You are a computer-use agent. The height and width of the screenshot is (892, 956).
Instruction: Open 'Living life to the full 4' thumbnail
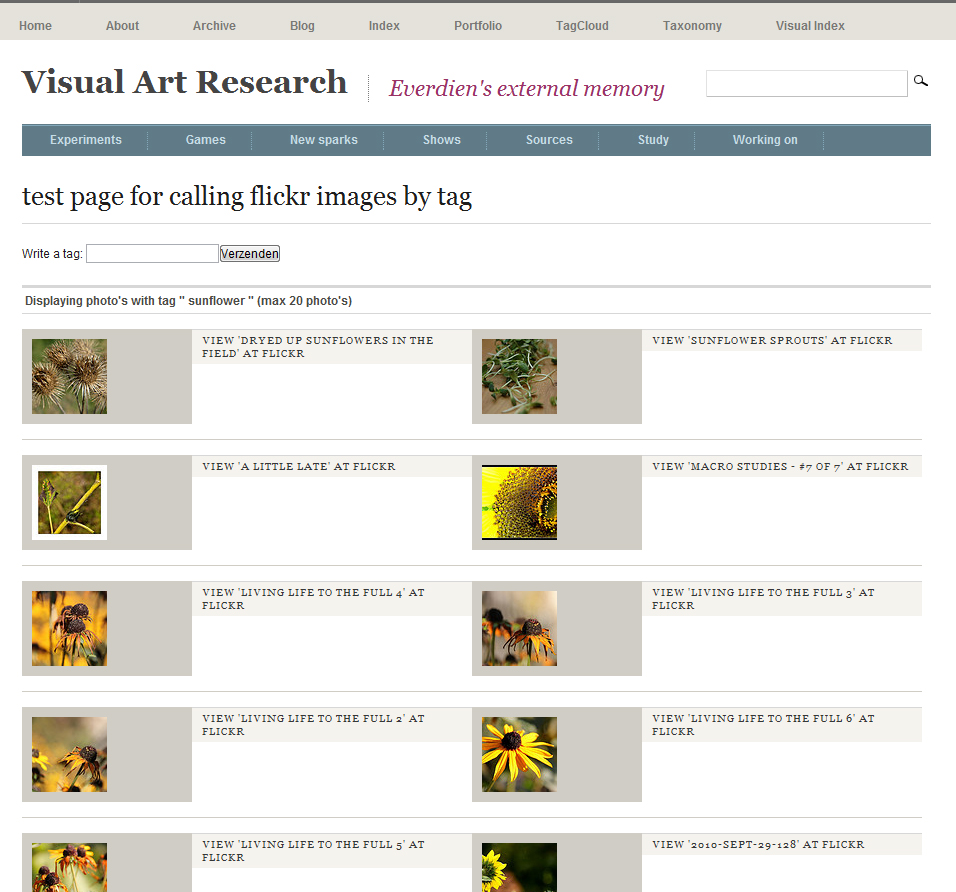click(x=70, y=629)
